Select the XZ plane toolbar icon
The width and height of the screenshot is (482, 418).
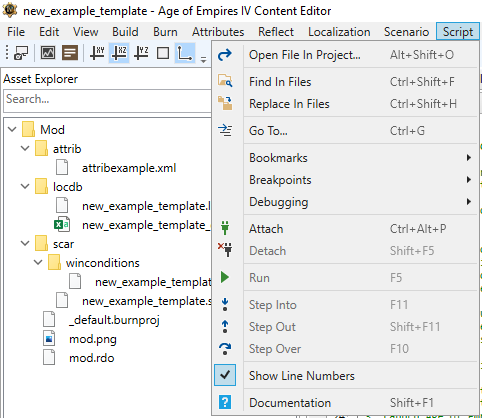click(x=119, y=53)
